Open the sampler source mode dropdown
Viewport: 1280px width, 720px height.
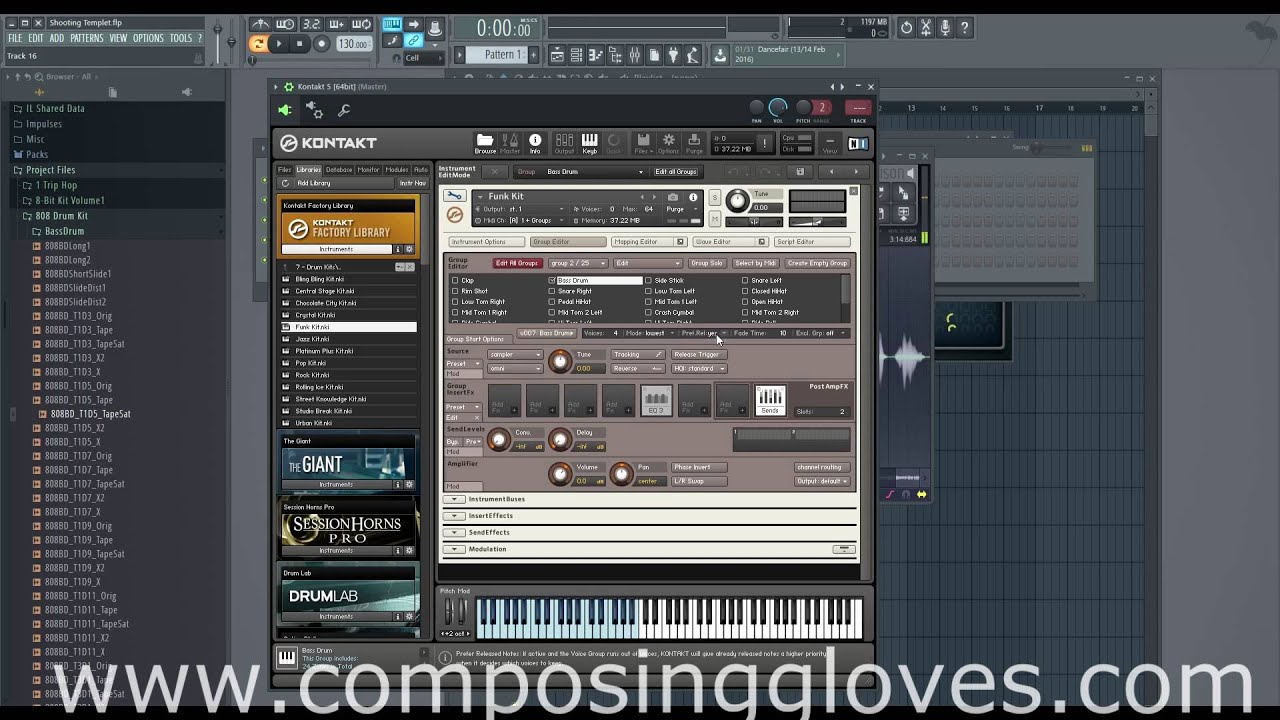pos(515,354)
